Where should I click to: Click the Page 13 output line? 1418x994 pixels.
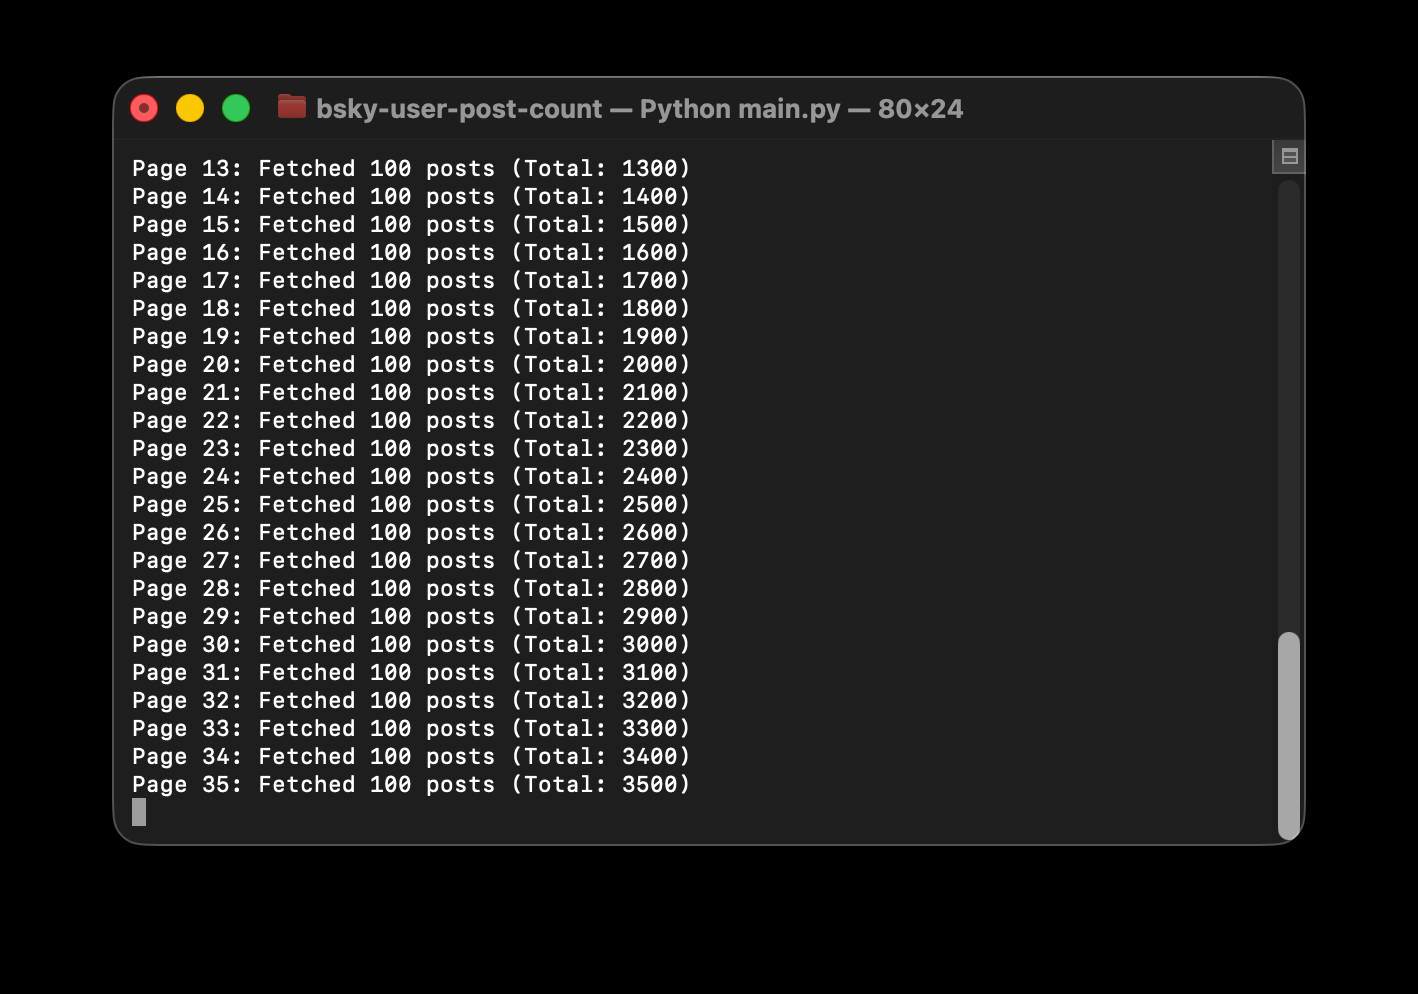tap(410, 169)
